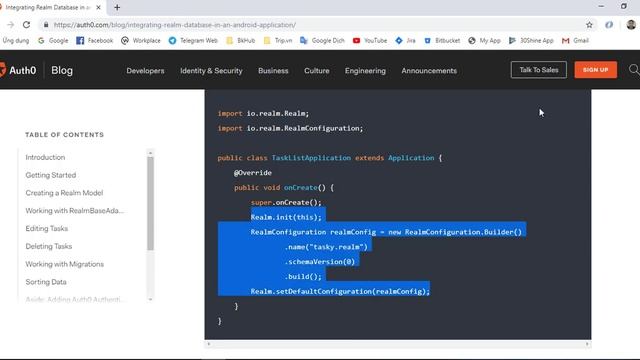Bookmark this page with the star icon

[x=589, y=25]
